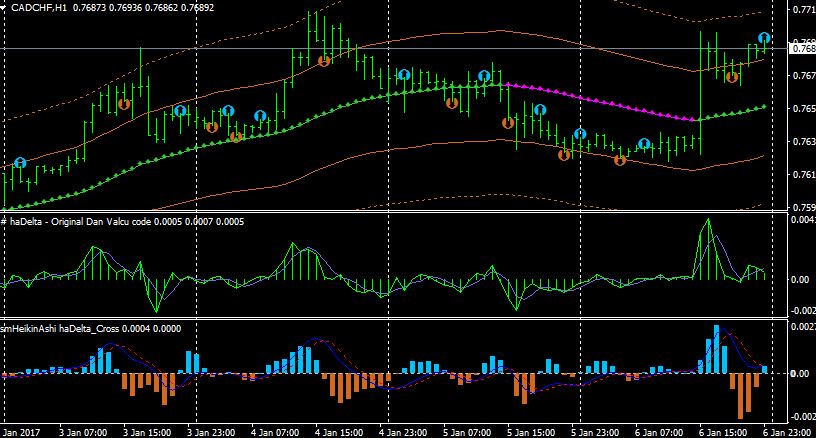Click the 0.771 price scale value
The height and width of the screenshot is (438, 816).
click(x=804, y=9)
